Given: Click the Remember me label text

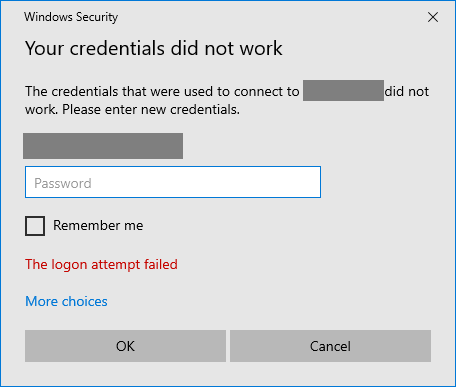Looking at the screenshot, I should 98,226.
